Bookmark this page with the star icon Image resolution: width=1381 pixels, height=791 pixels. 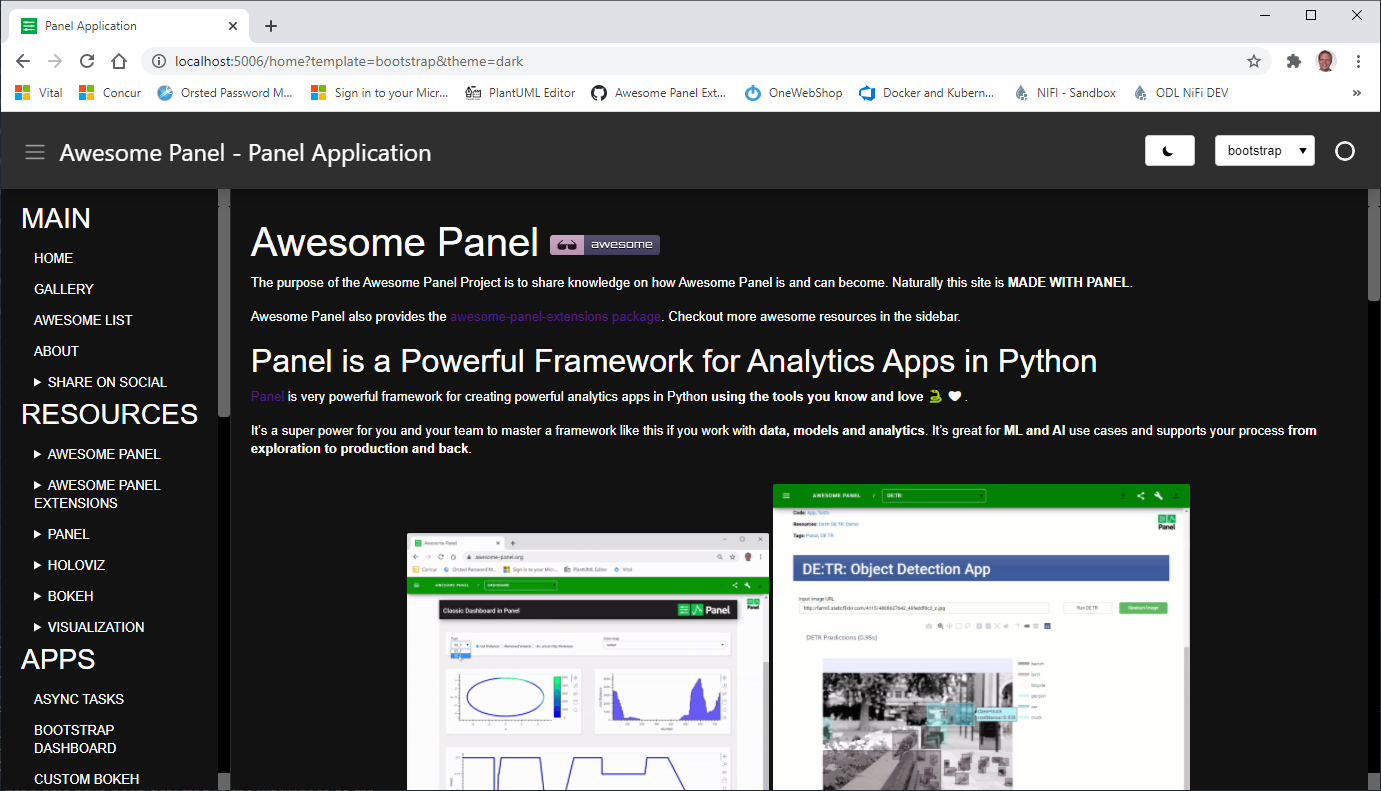click(x=1254, y=61)
